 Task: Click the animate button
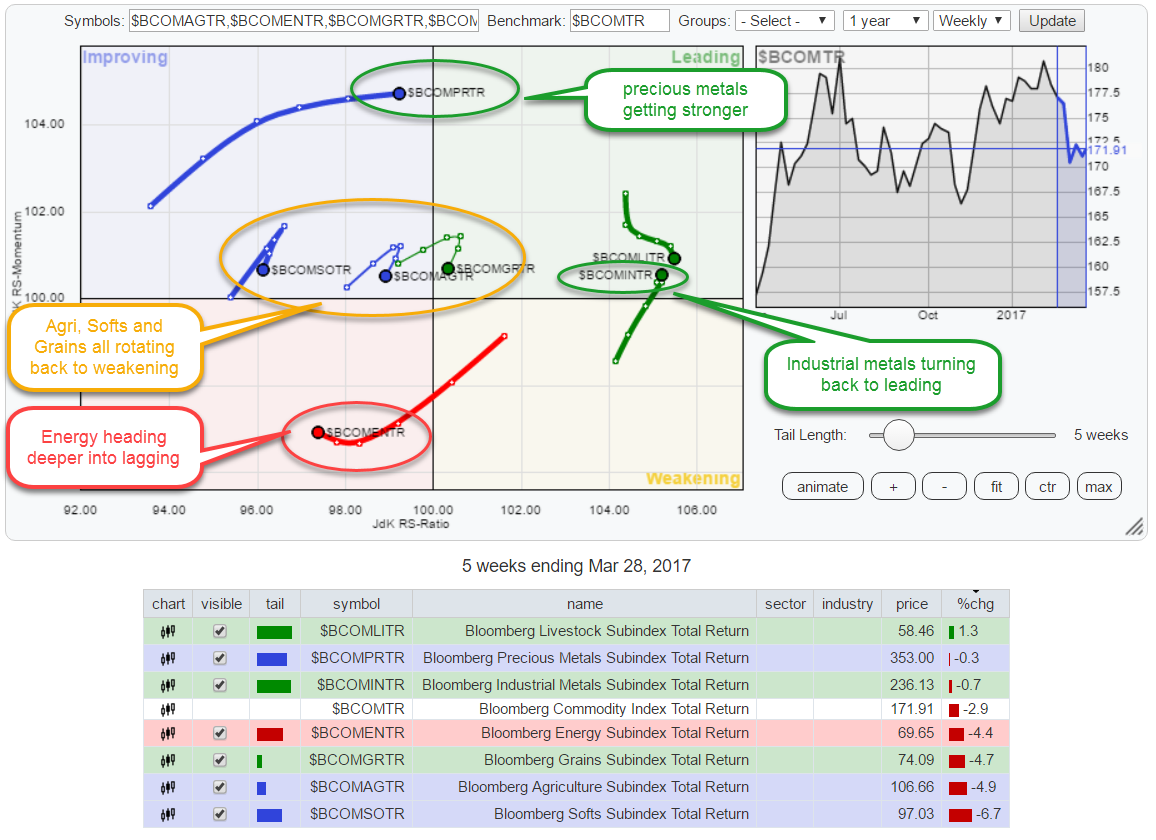click(822, 487)
